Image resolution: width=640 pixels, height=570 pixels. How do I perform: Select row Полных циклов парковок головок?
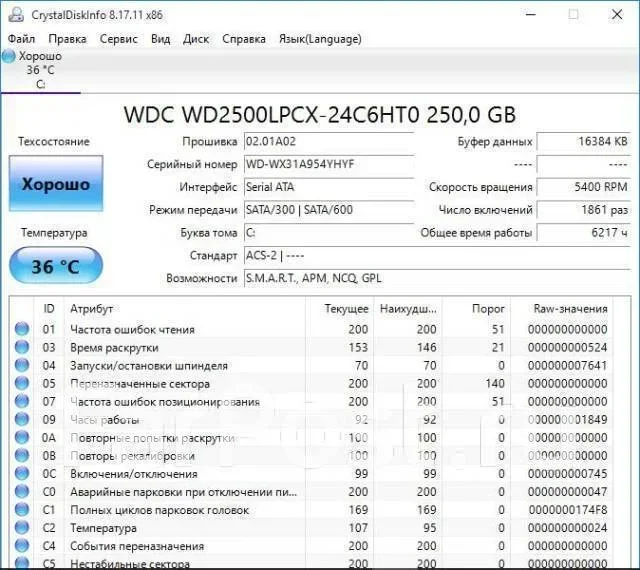[311, 510]
